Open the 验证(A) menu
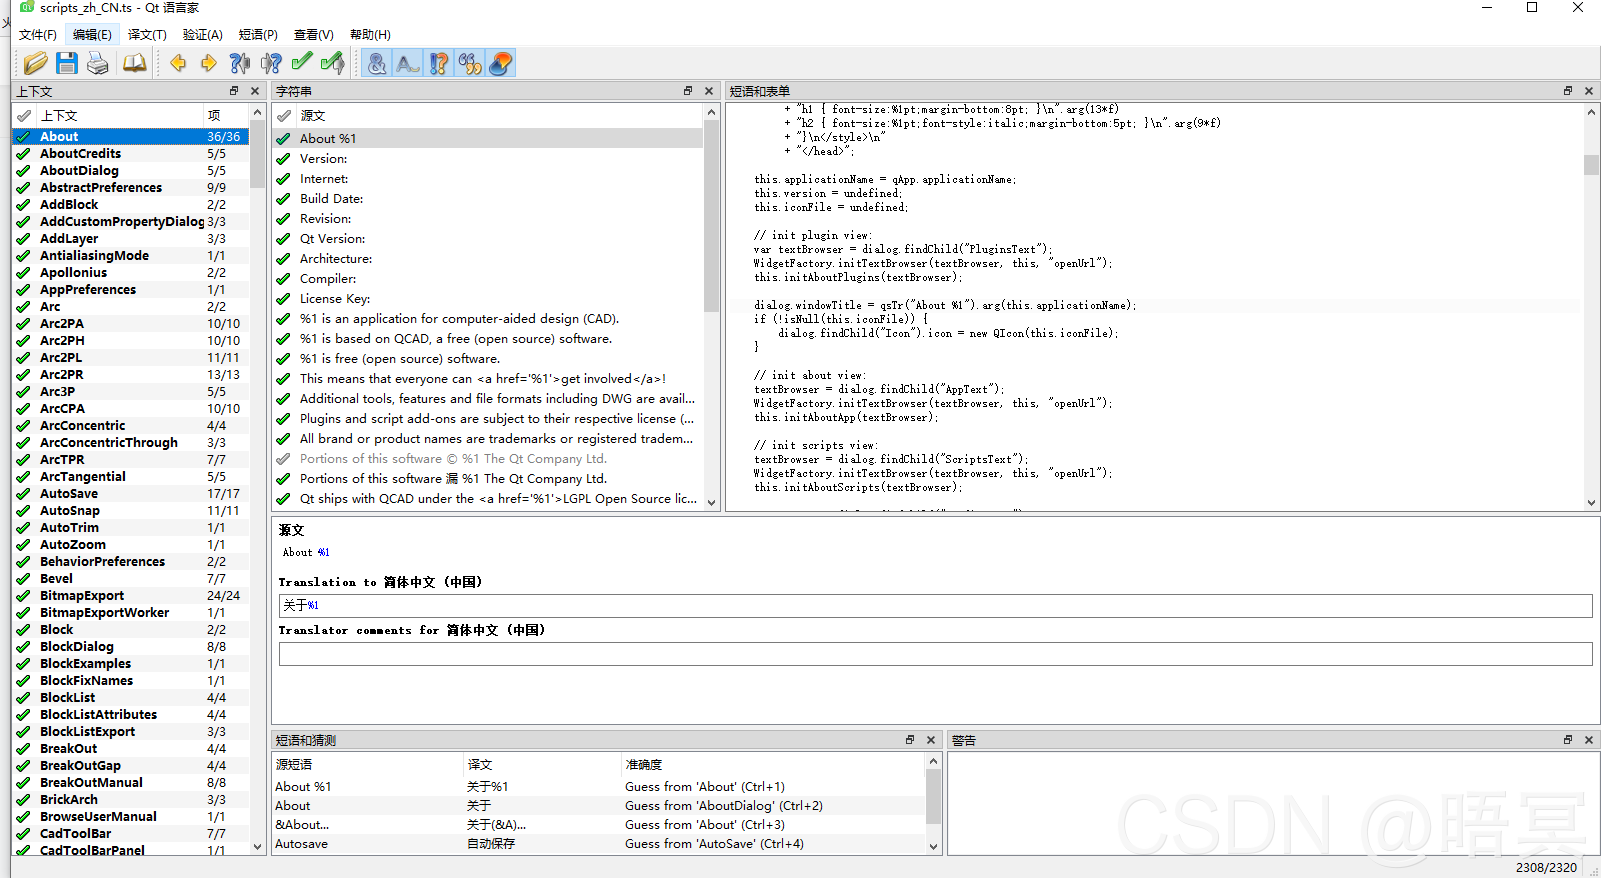 203,34
